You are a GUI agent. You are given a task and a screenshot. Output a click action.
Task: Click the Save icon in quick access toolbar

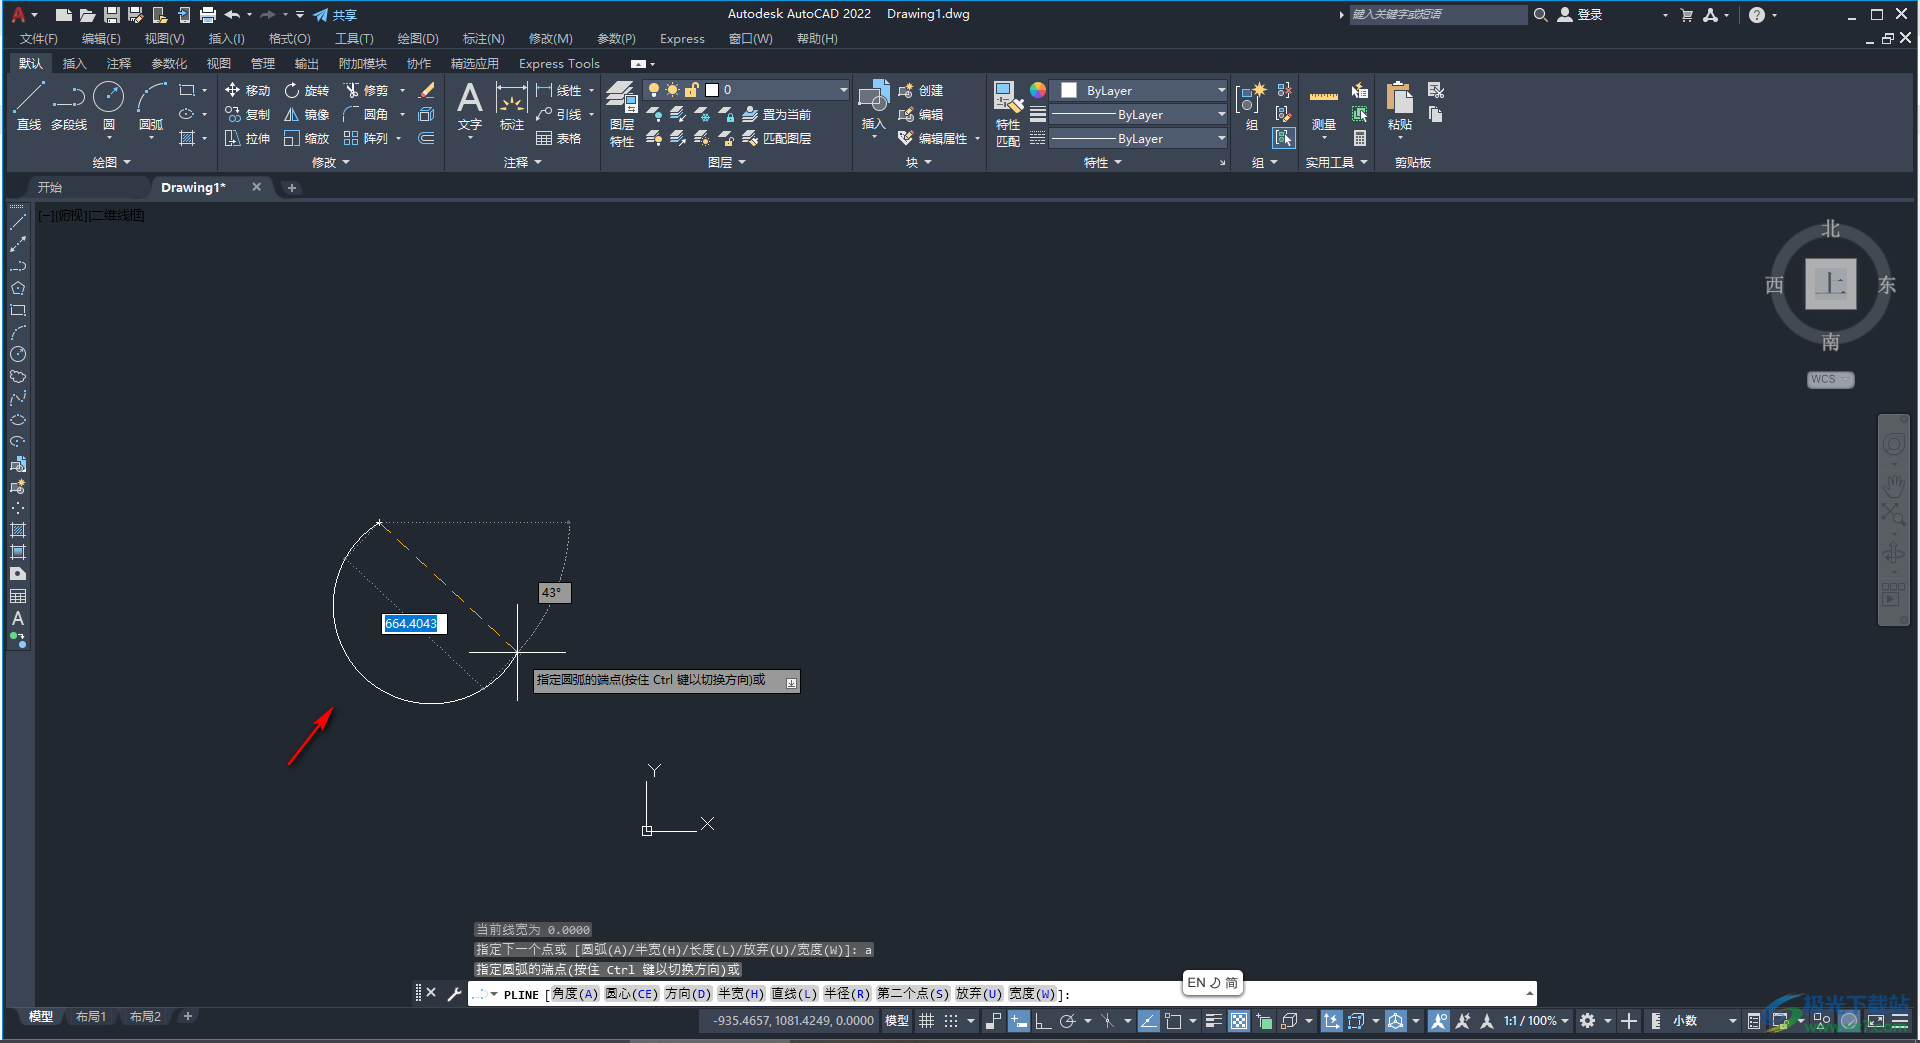point(112,15)
